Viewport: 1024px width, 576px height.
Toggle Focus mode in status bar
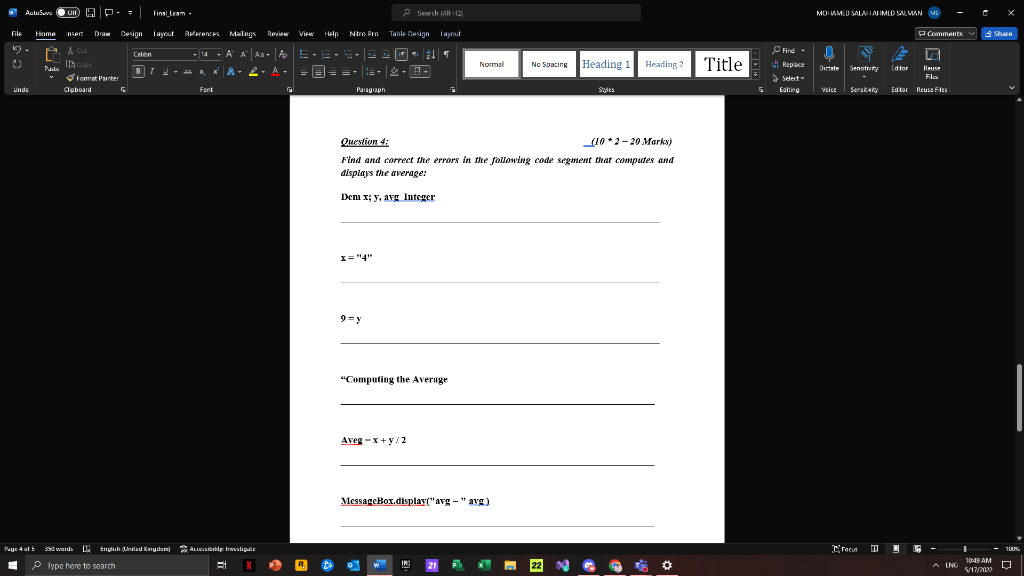(845, 549)
